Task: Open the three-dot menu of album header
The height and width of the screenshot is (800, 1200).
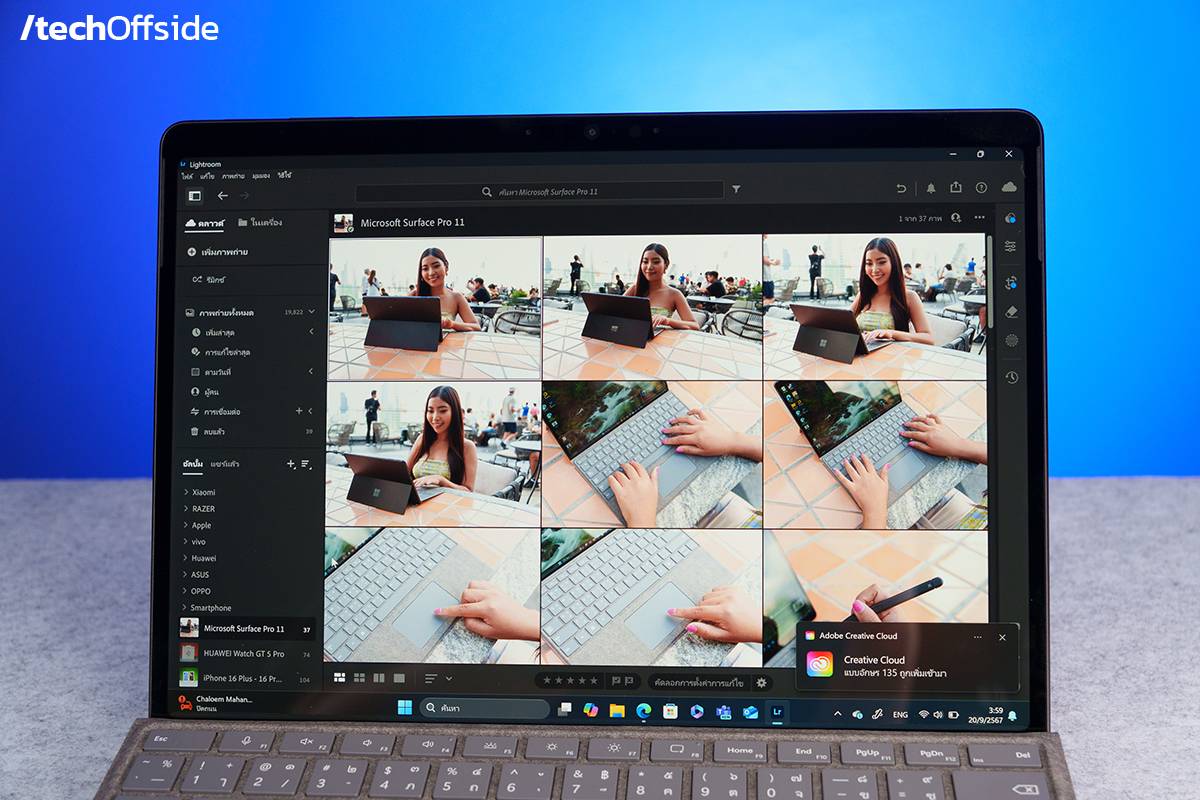Action: [979, 217]
